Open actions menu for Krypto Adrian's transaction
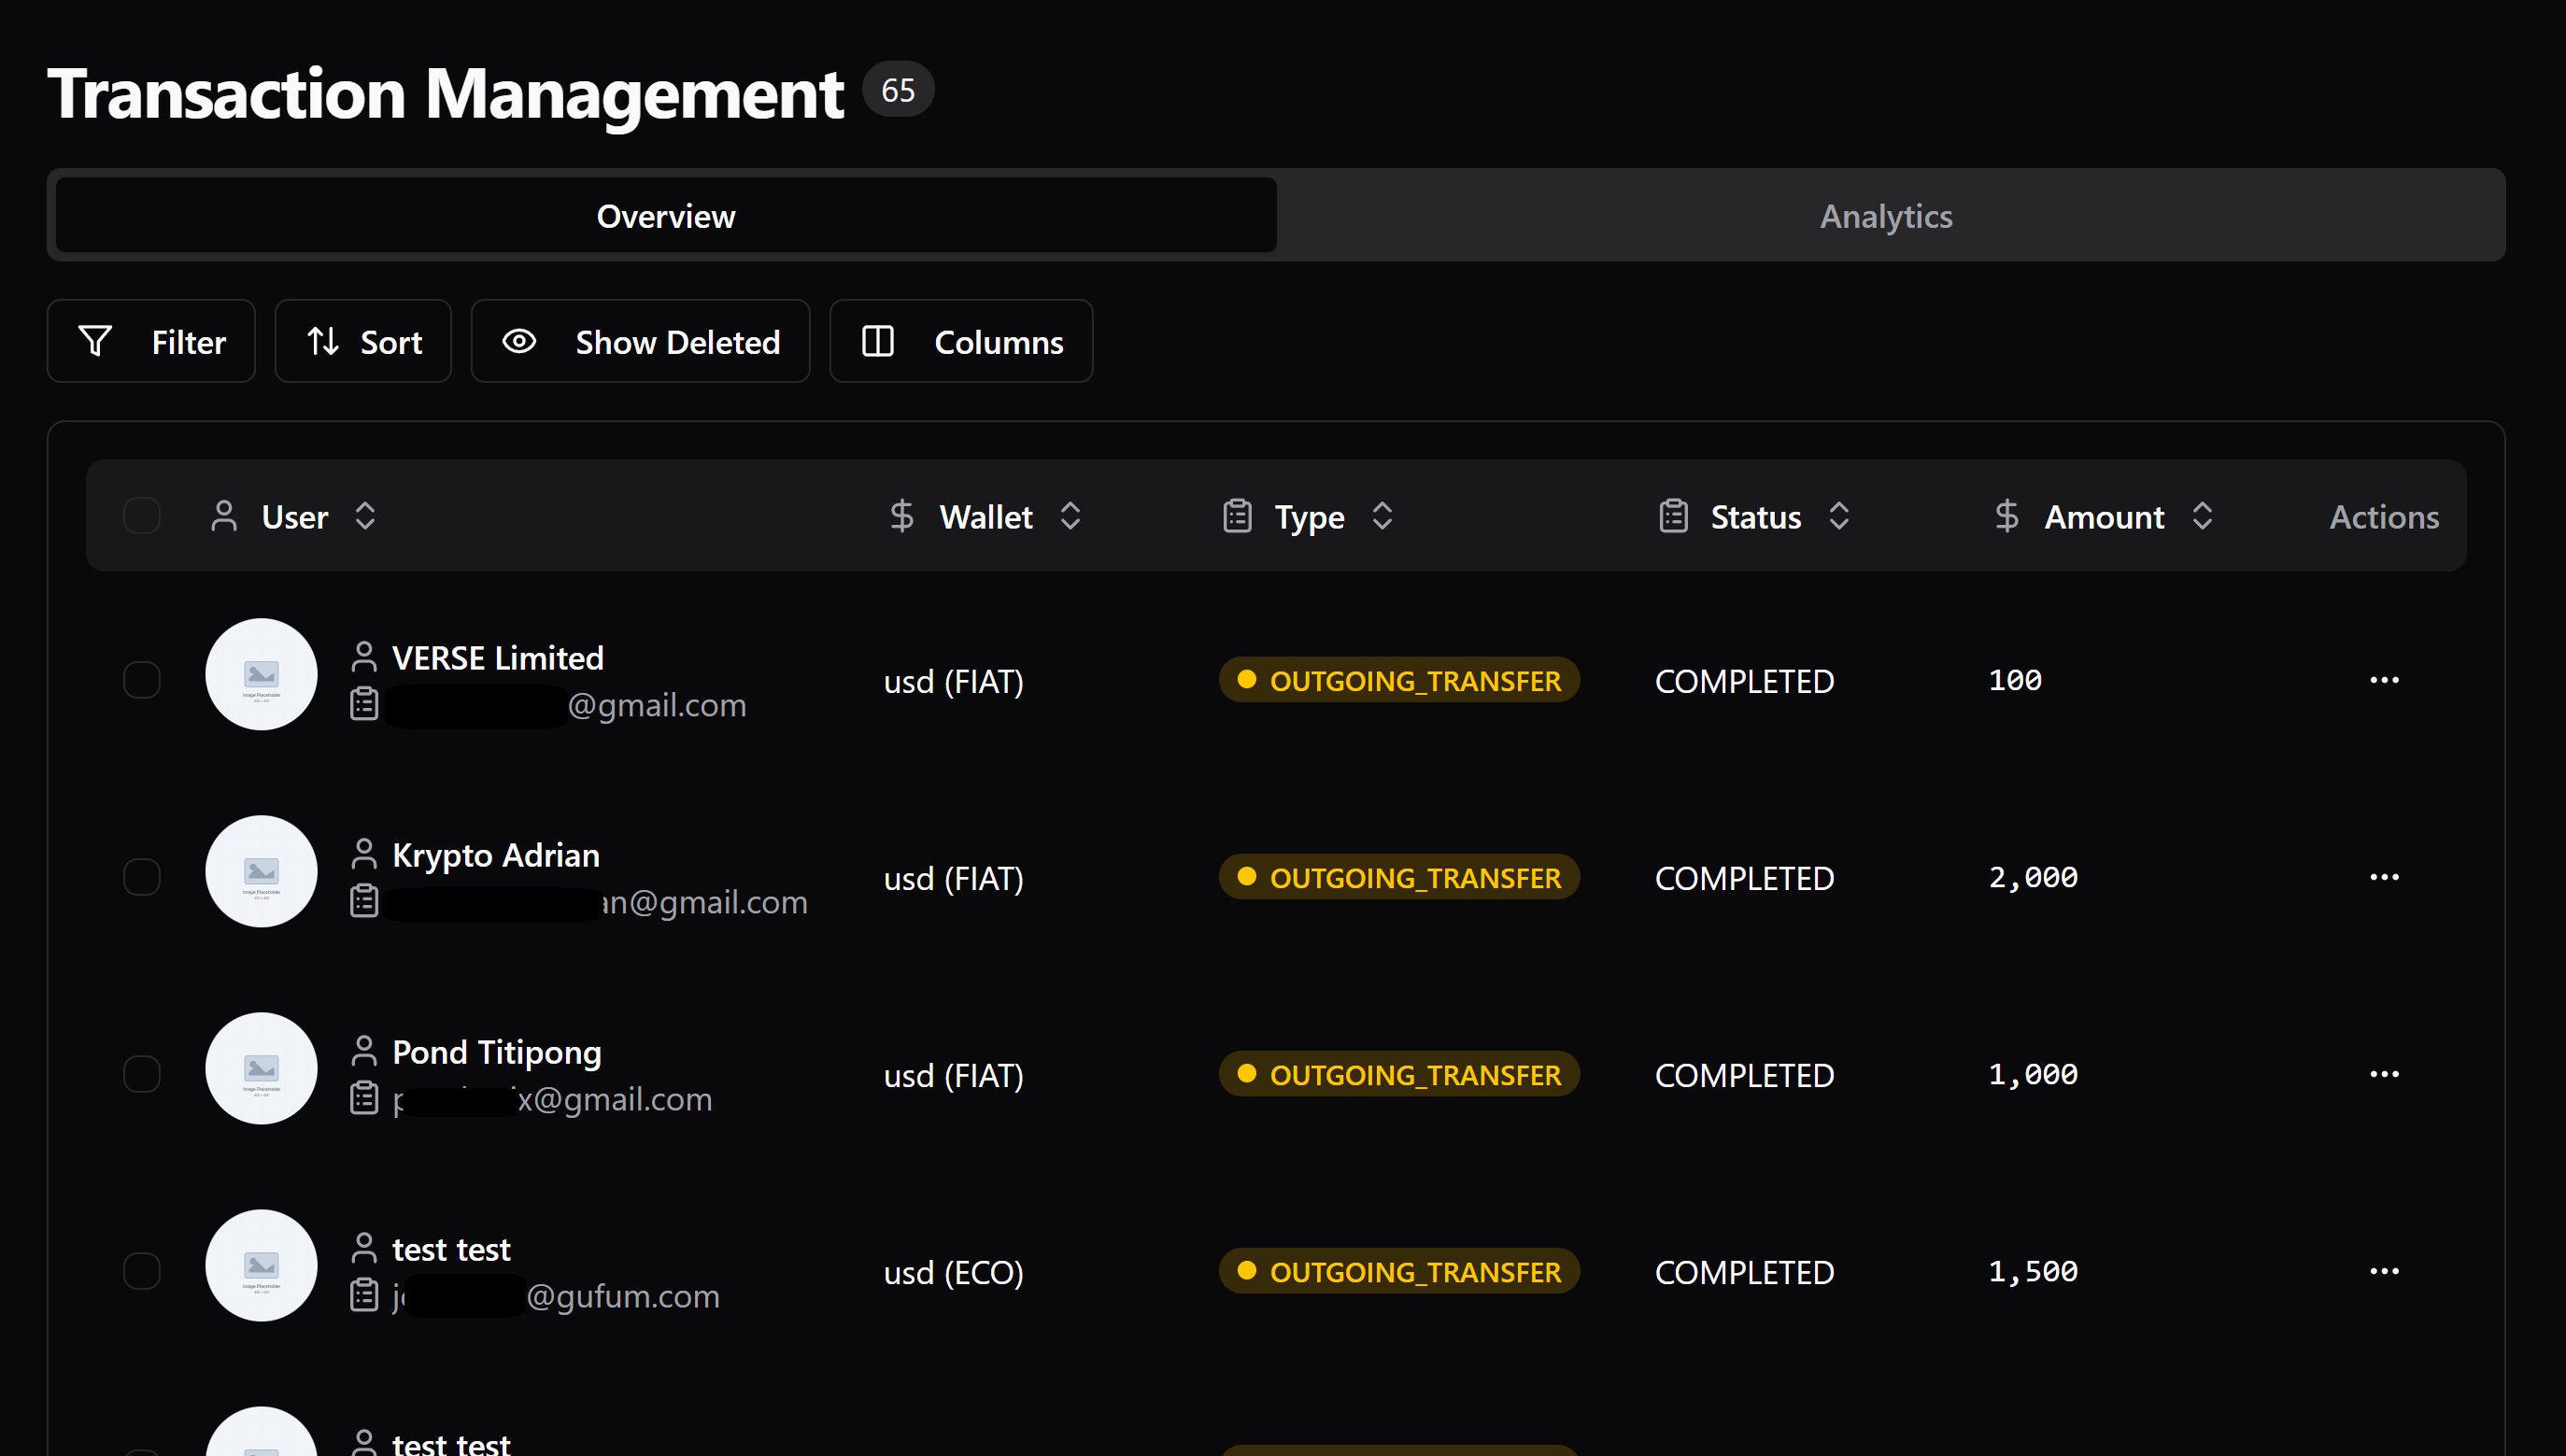The height and width of the screenshot is (1456, 2566). click(x=2386, y=876)
